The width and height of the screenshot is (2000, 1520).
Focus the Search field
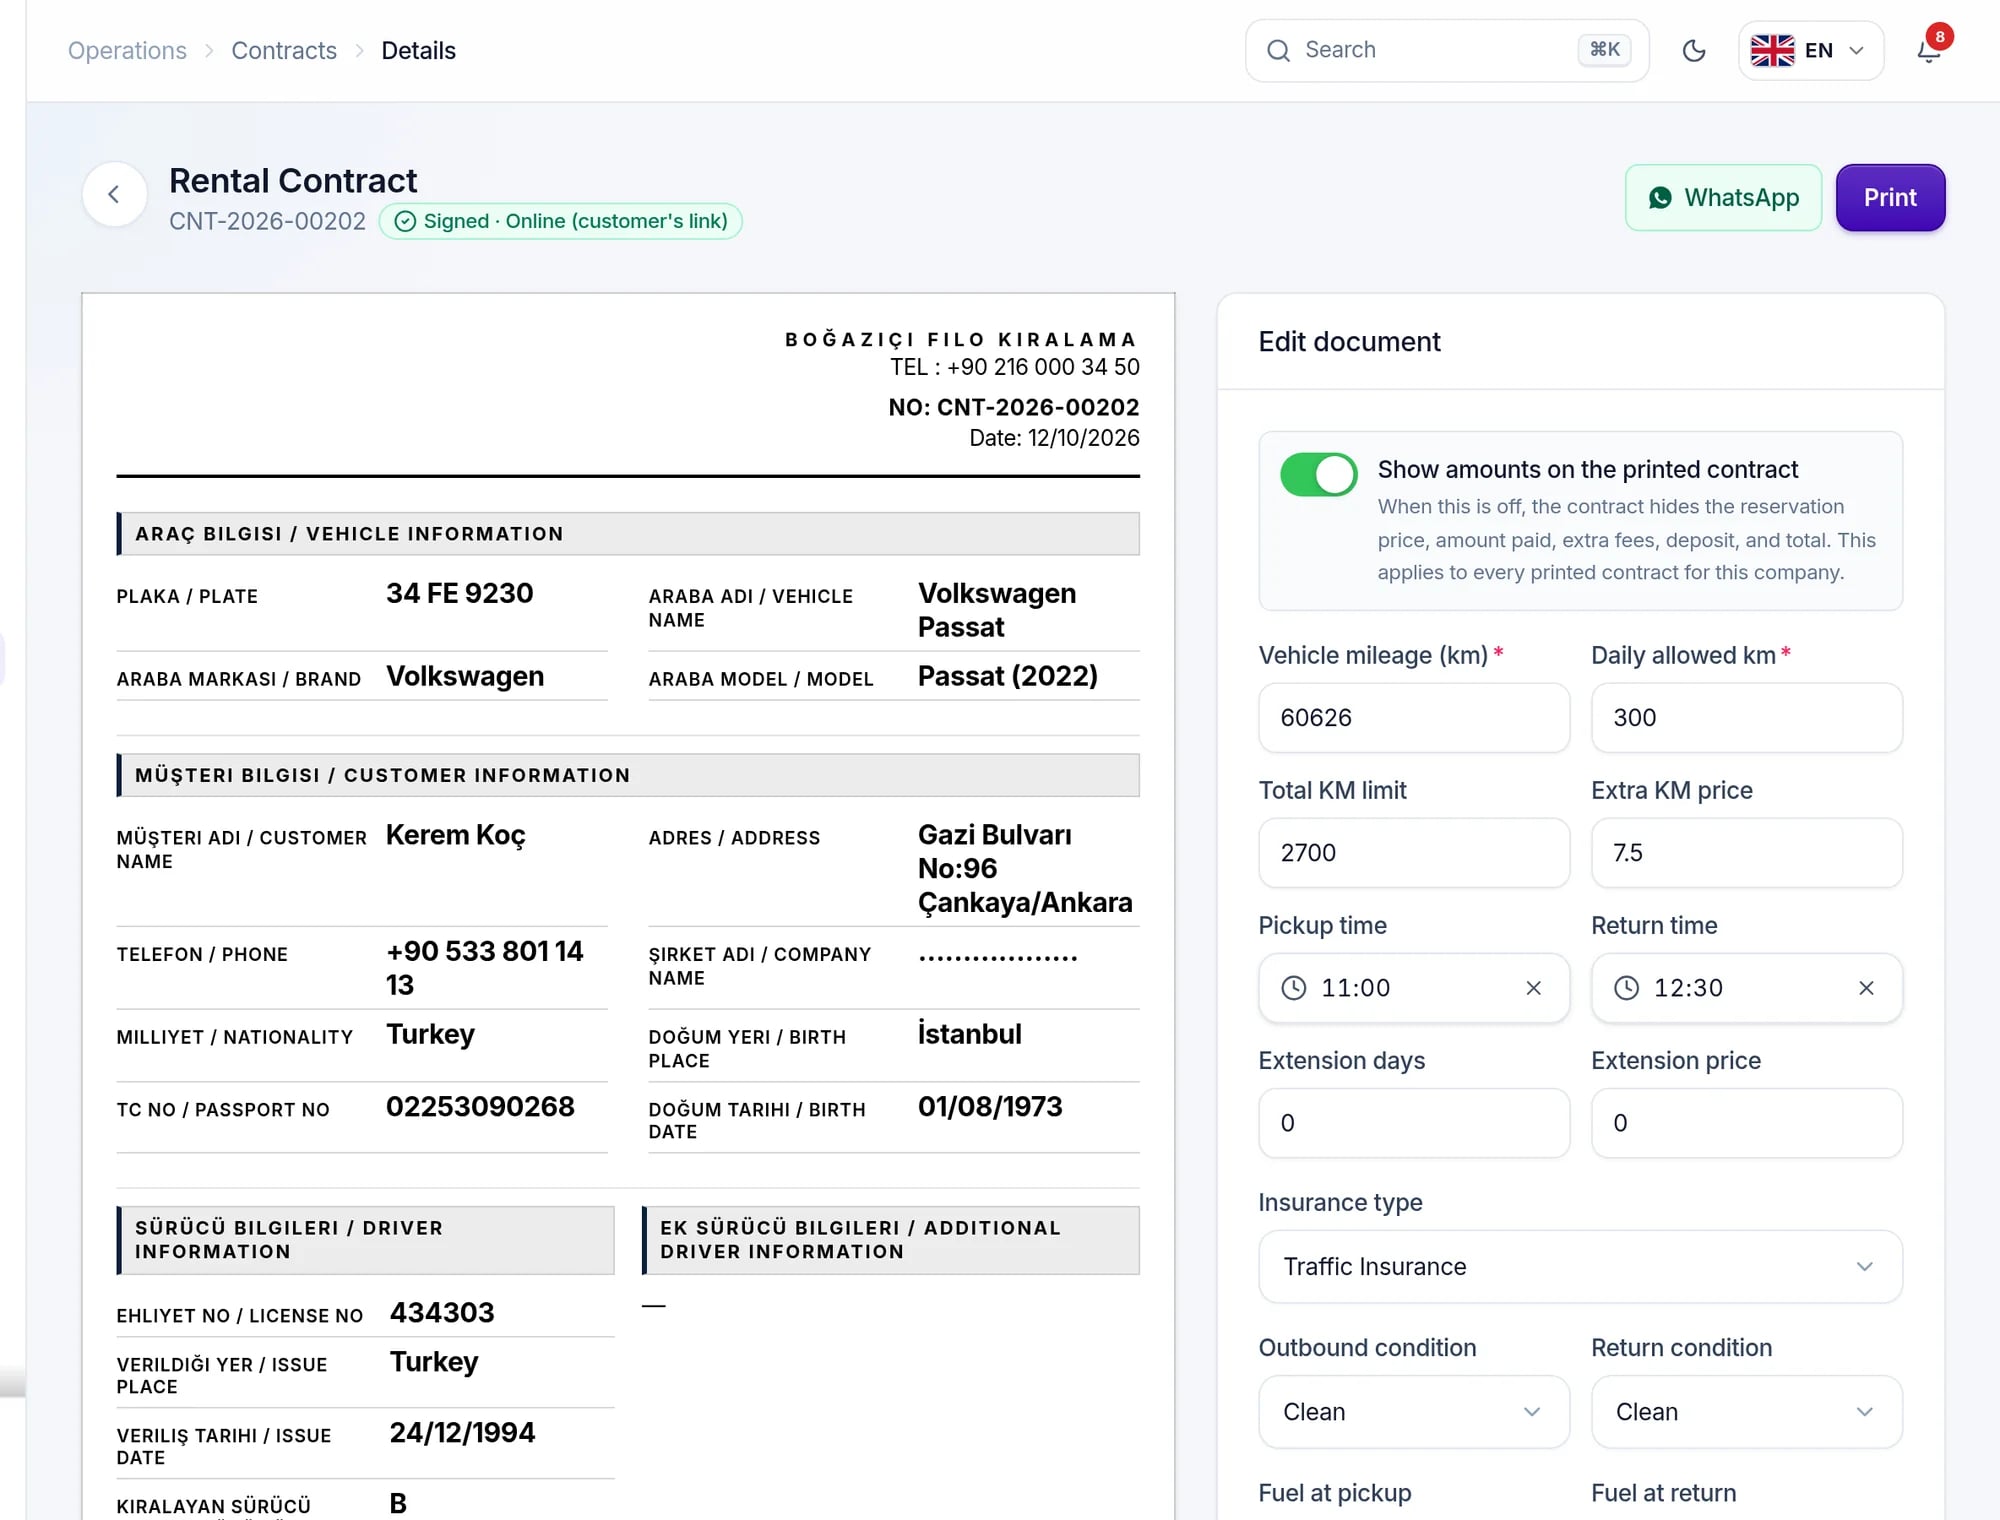tap(1446, 51)
